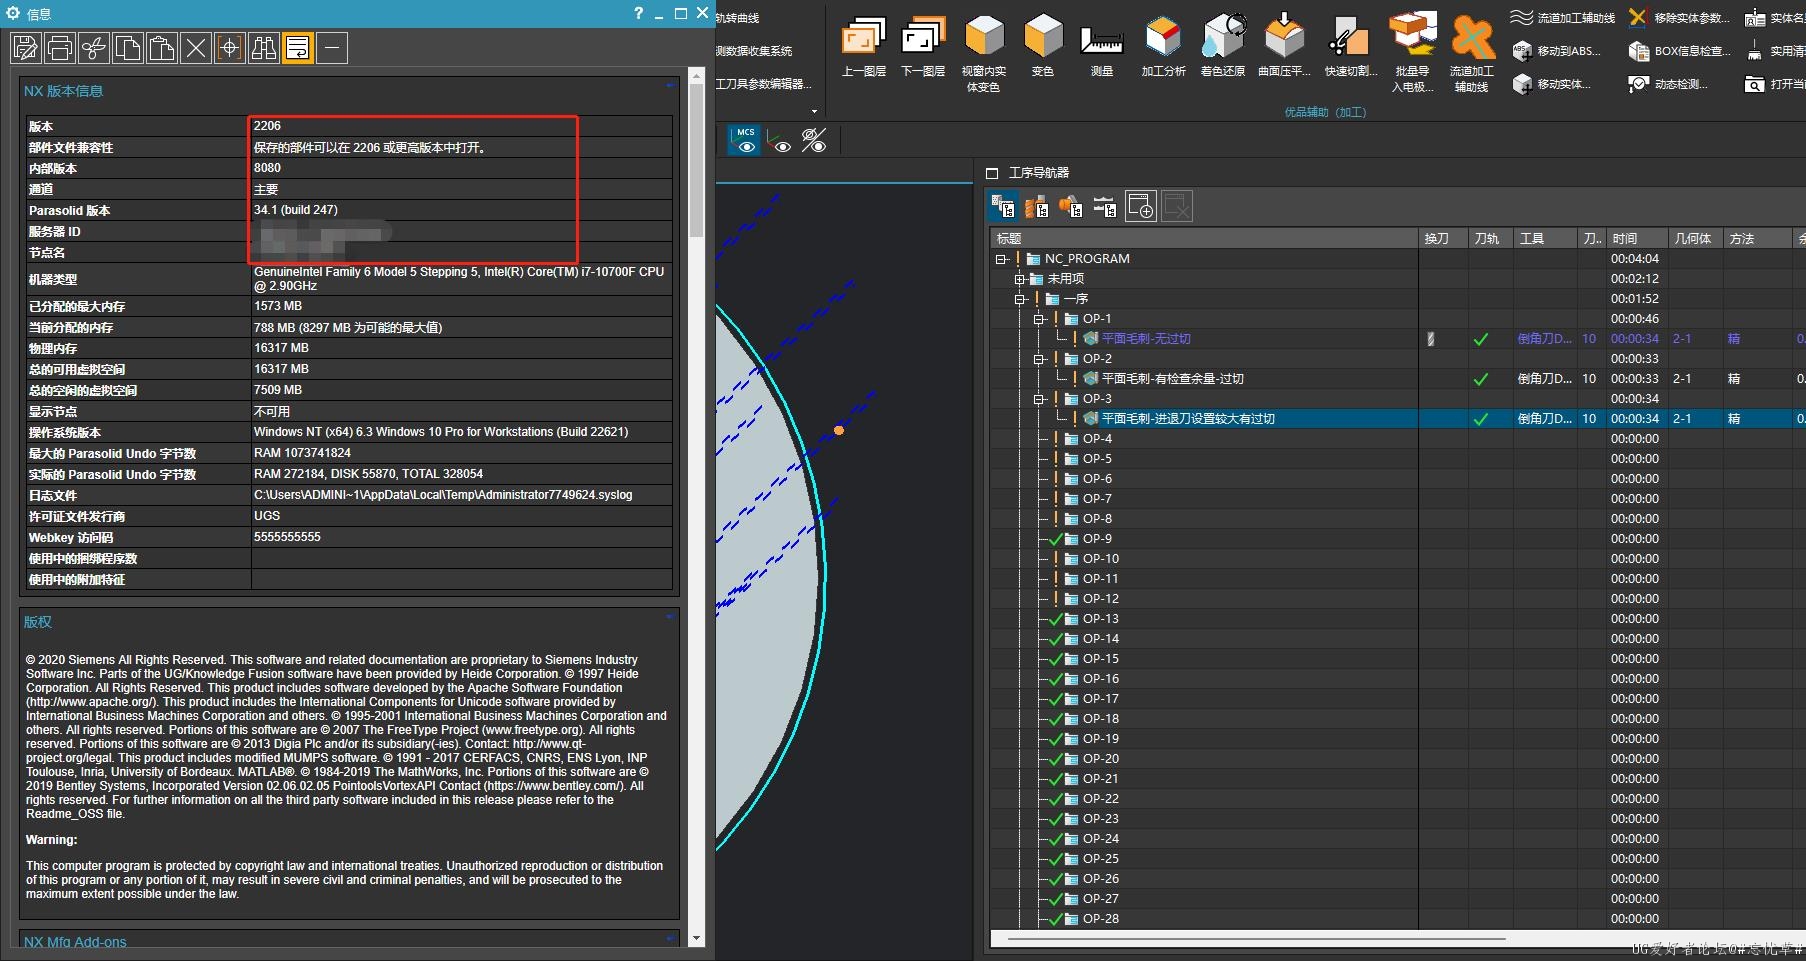Image resolution: width=1806 pixels, height=961 pixels.
Task: Open 加工分析 machining analysis
Action: coord(1163,46)
